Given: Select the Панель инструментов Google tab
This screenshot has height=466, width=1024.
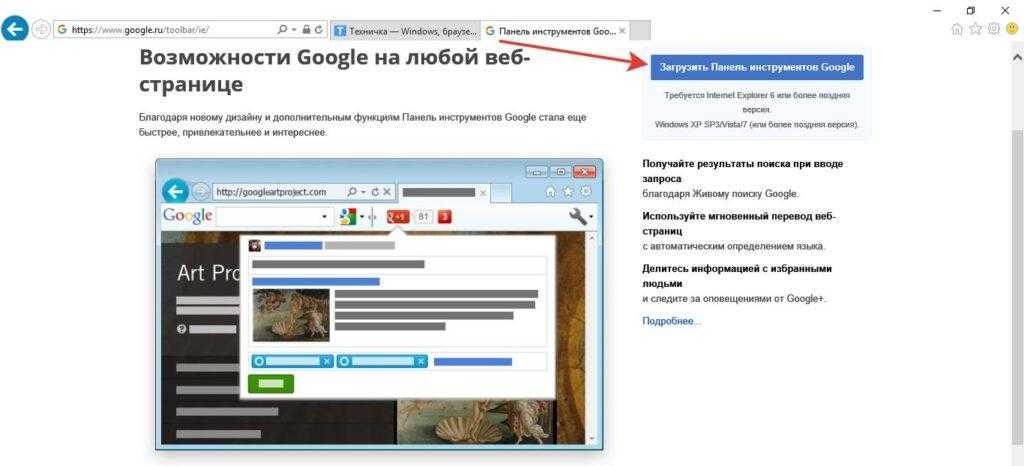Looking at the screenshot, I should click(550, 30).
